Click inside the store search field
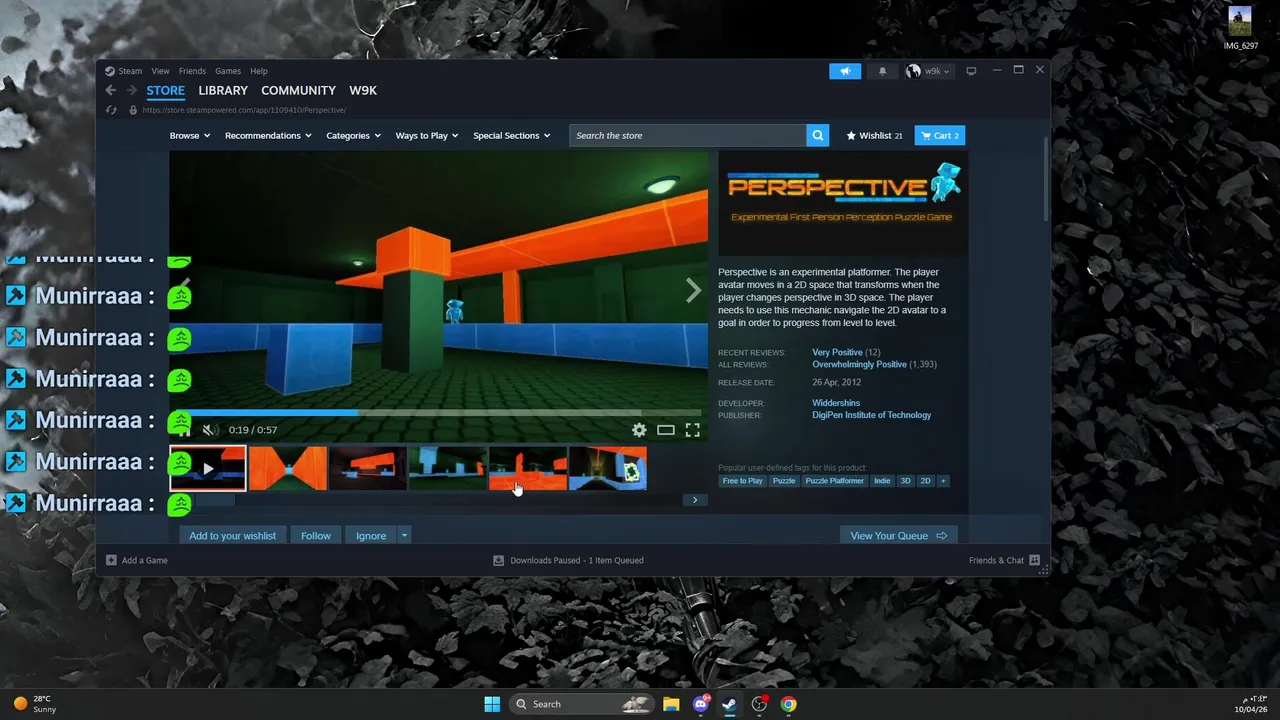Image resolution: width=1280 pixels, height=720 pixels. click(x=688, y=135)
